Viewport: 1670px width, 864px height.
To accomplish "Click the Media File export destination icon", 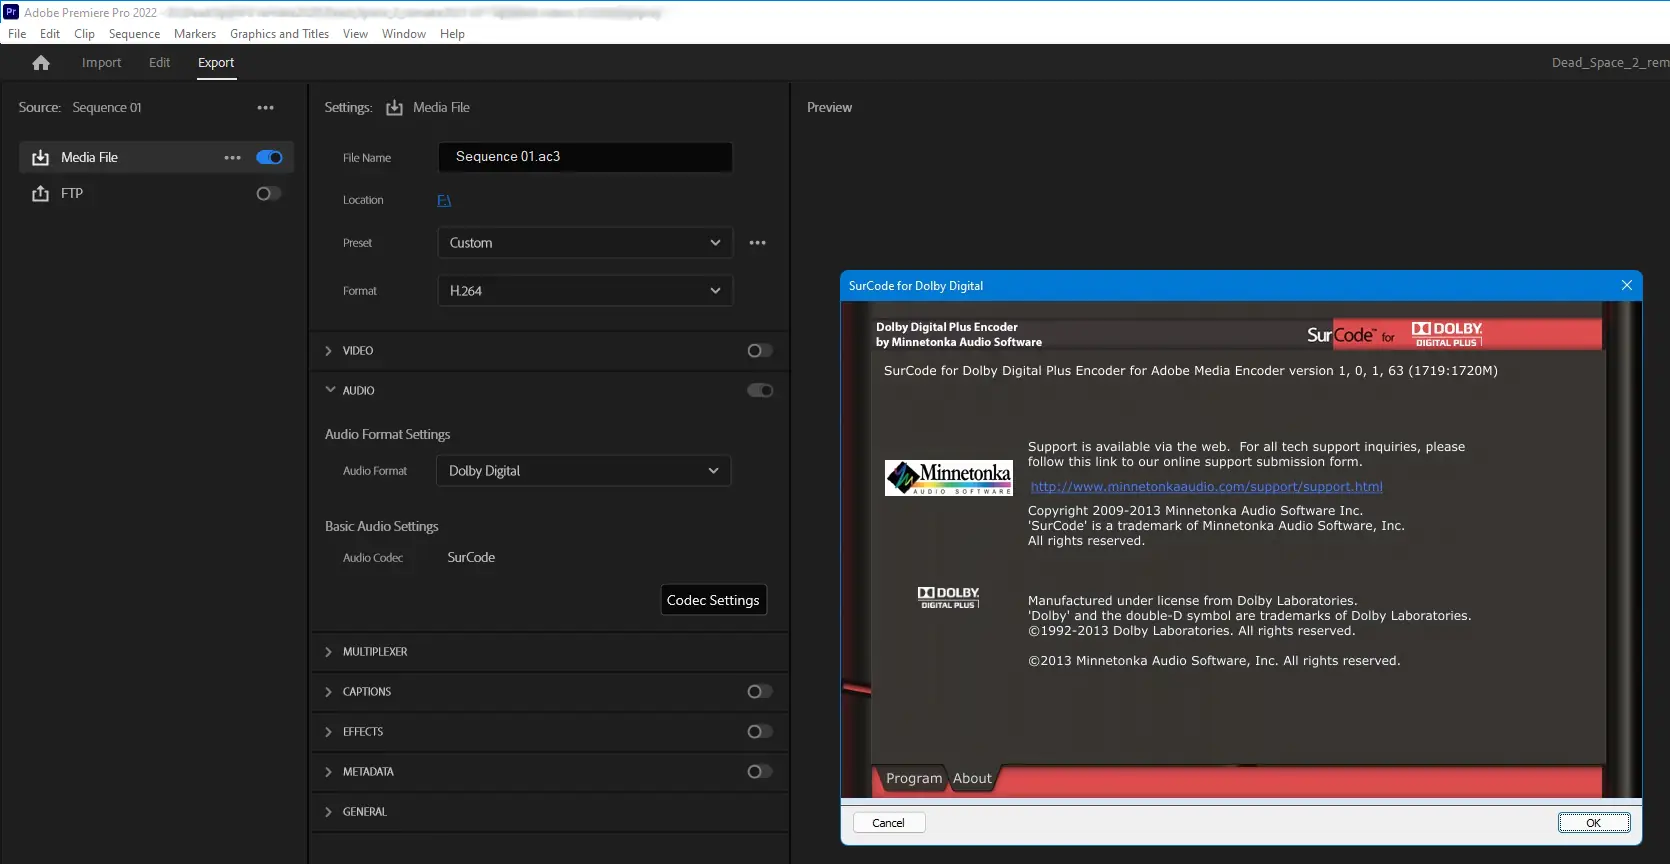I will point(40,158).
